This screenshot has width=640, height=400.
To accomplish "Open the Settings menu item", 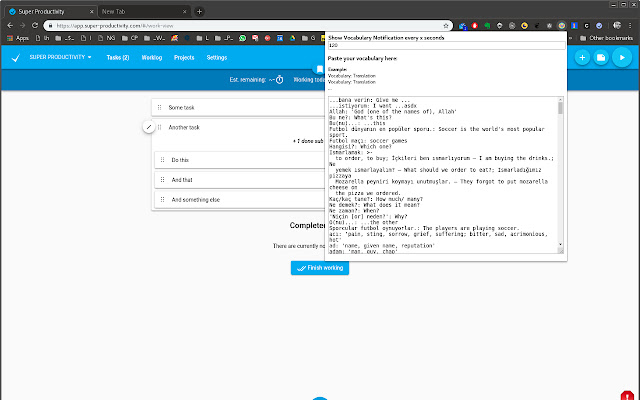I will (217, 58).
